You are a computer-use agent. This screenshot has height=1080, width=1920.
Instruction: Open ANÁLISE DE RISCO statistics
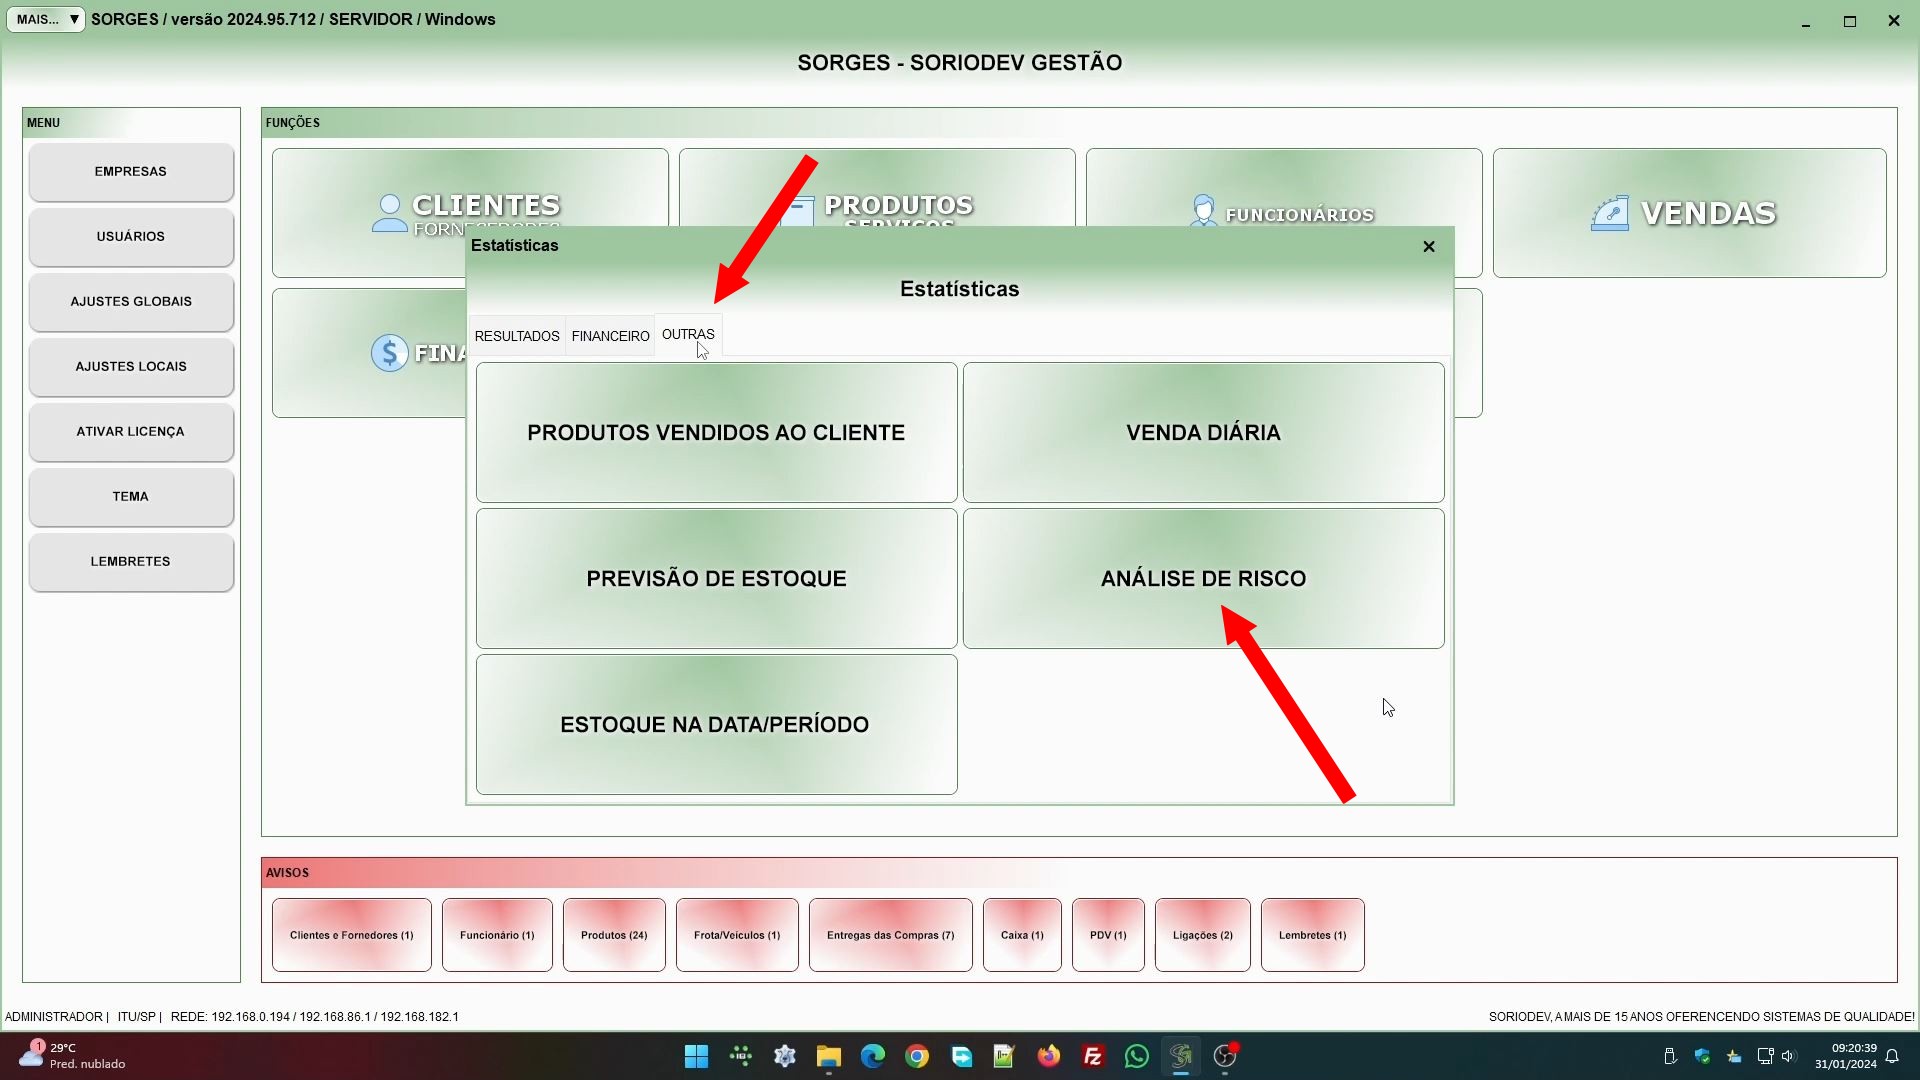tap(1203, 578)
